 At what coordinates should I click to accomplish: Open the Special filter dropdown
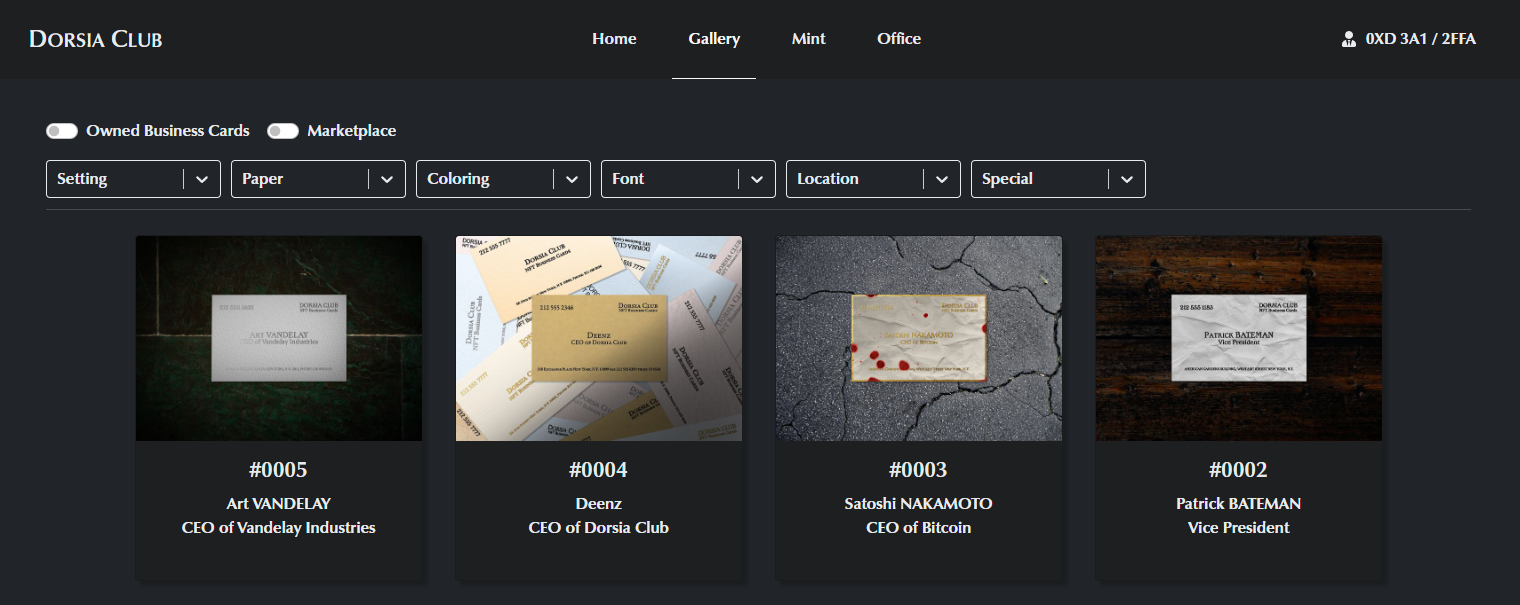[x=1058, y=179]
